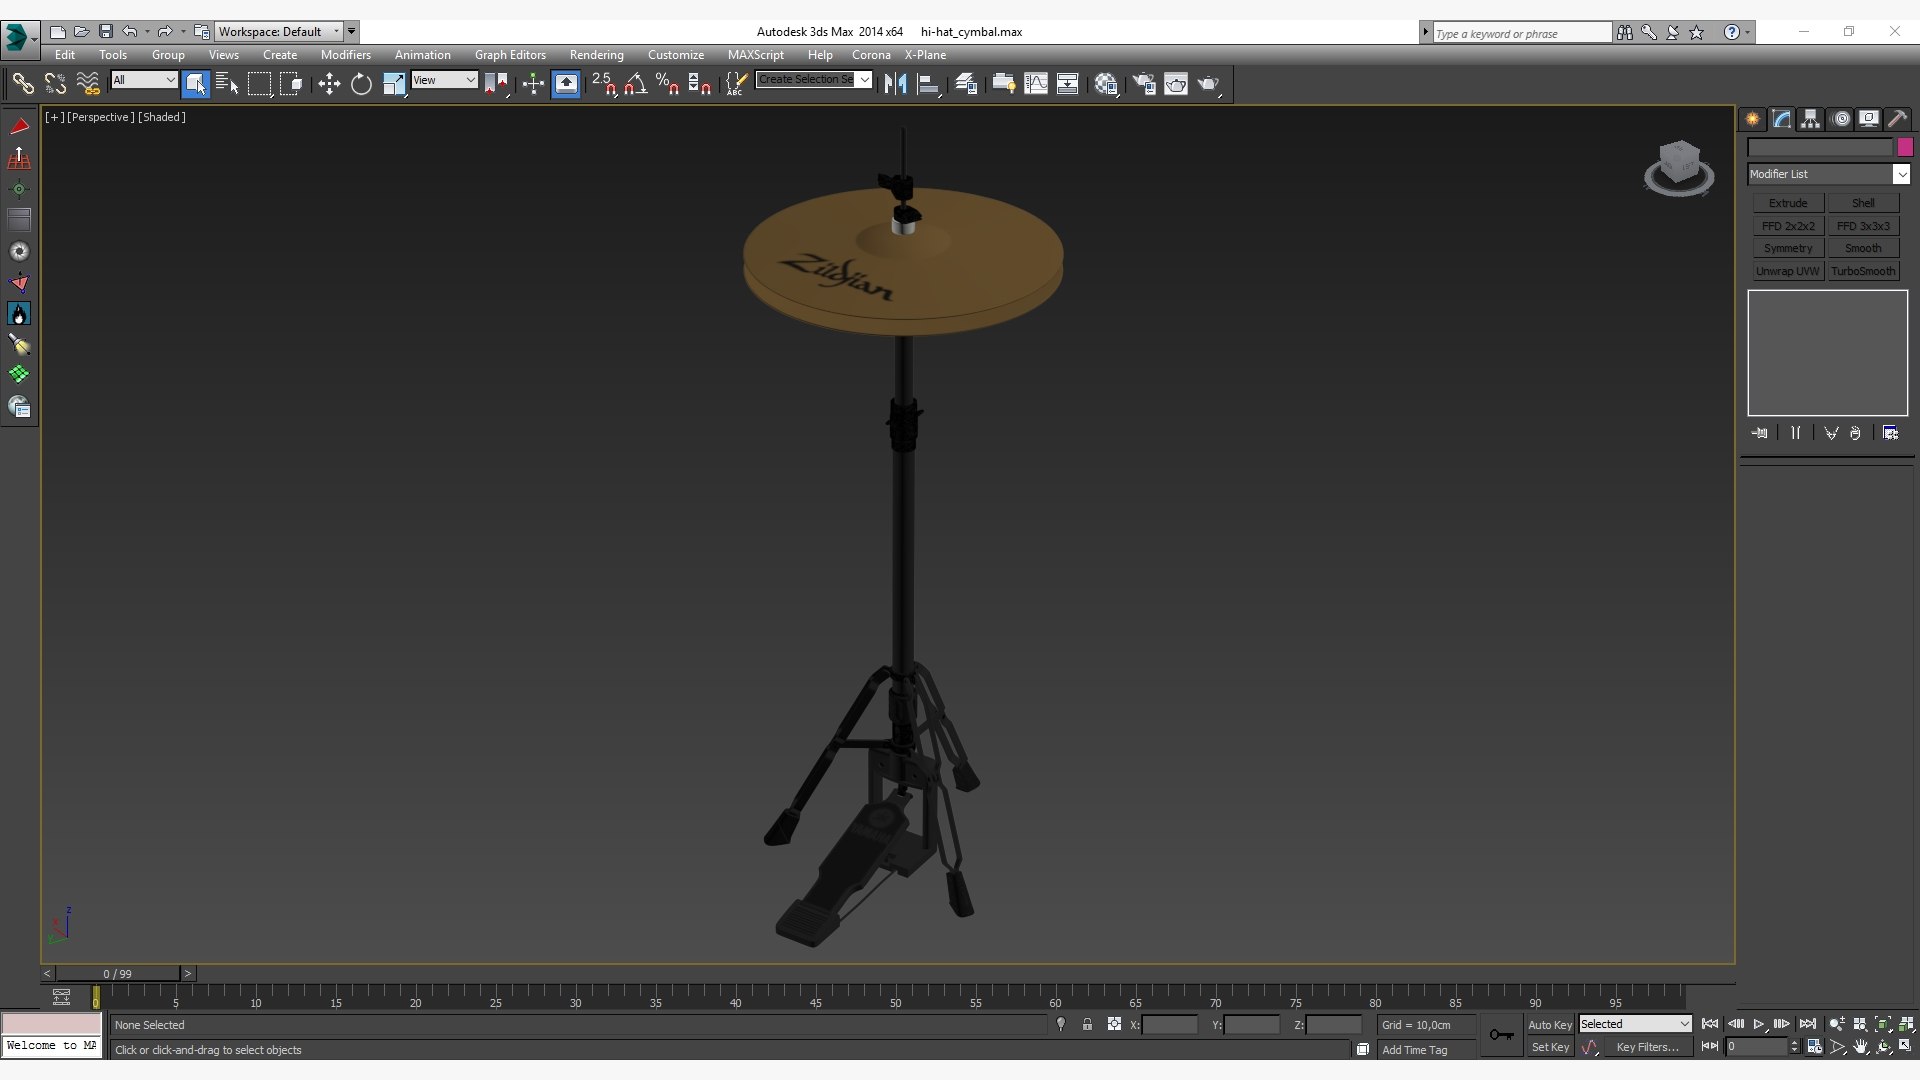Open reference coordinate View dropdown

click(x=444, y=80)
